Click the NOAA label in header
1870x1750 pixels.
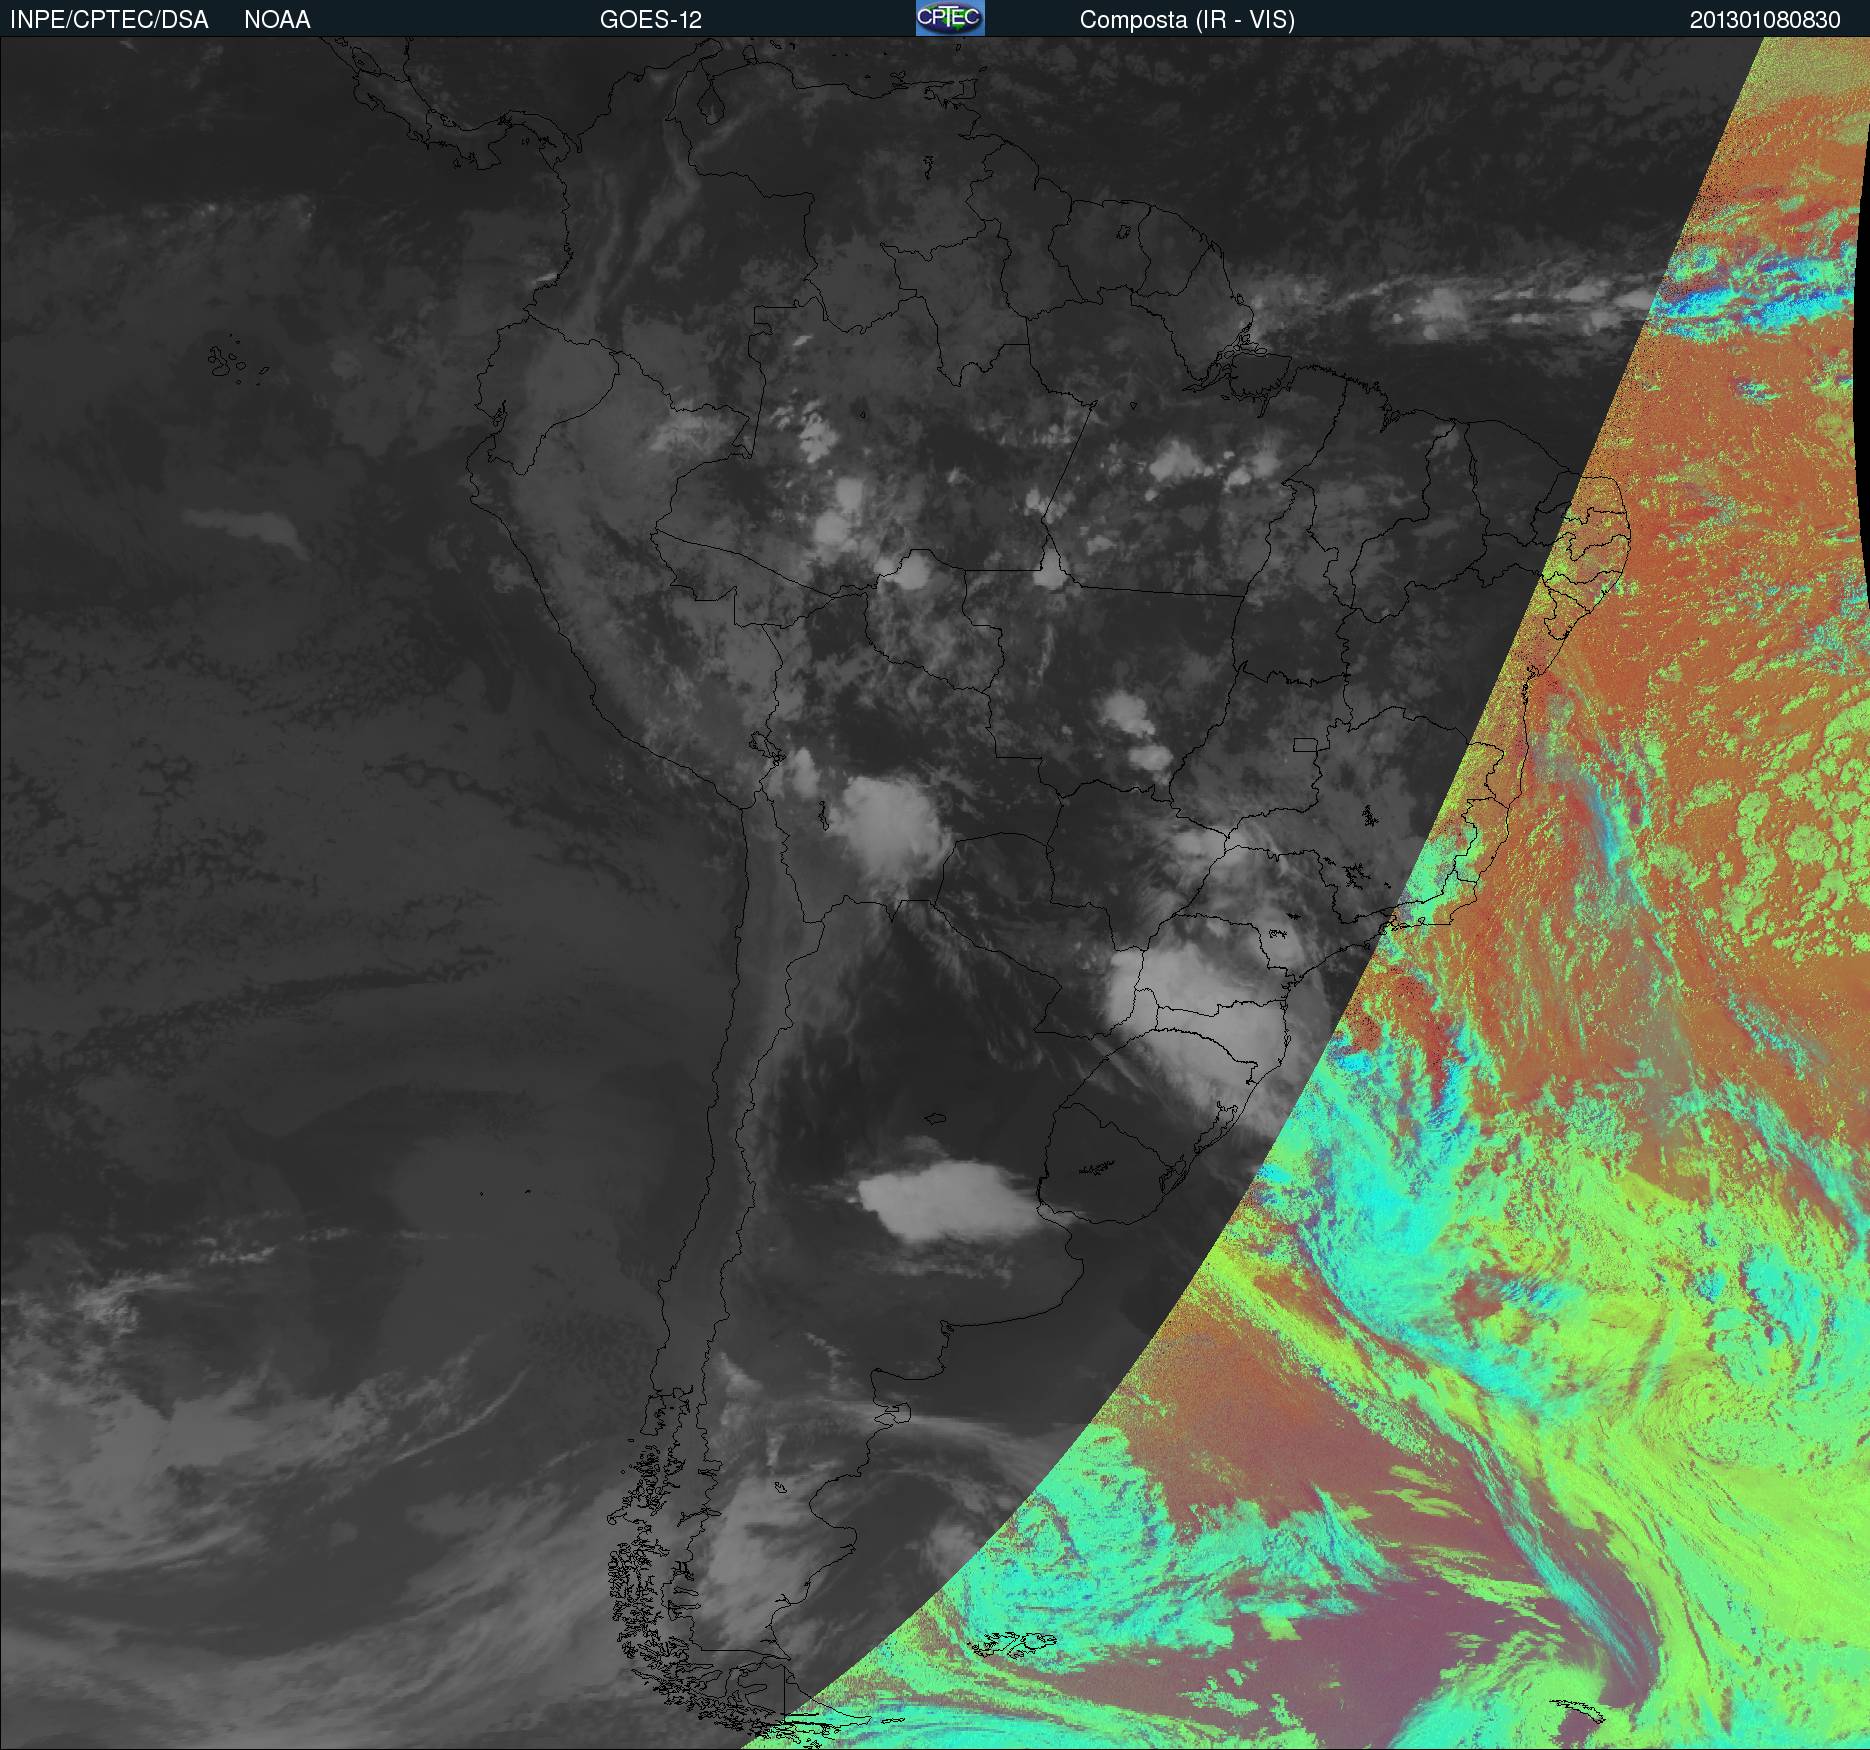pos(277,20)
